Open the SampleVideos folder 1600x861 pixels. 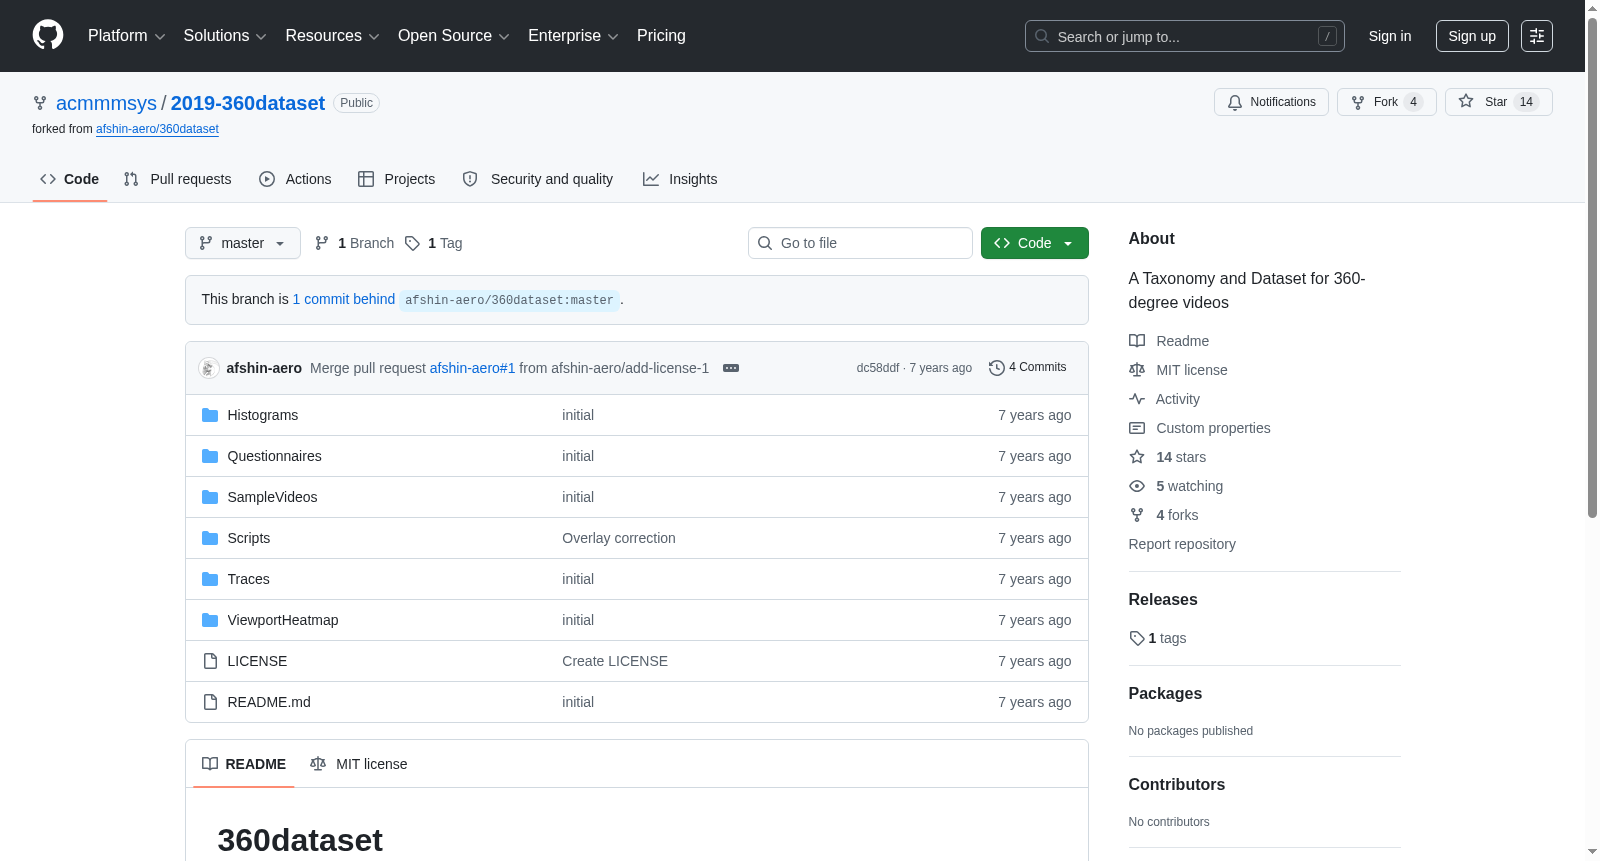[x=272, y=497]
